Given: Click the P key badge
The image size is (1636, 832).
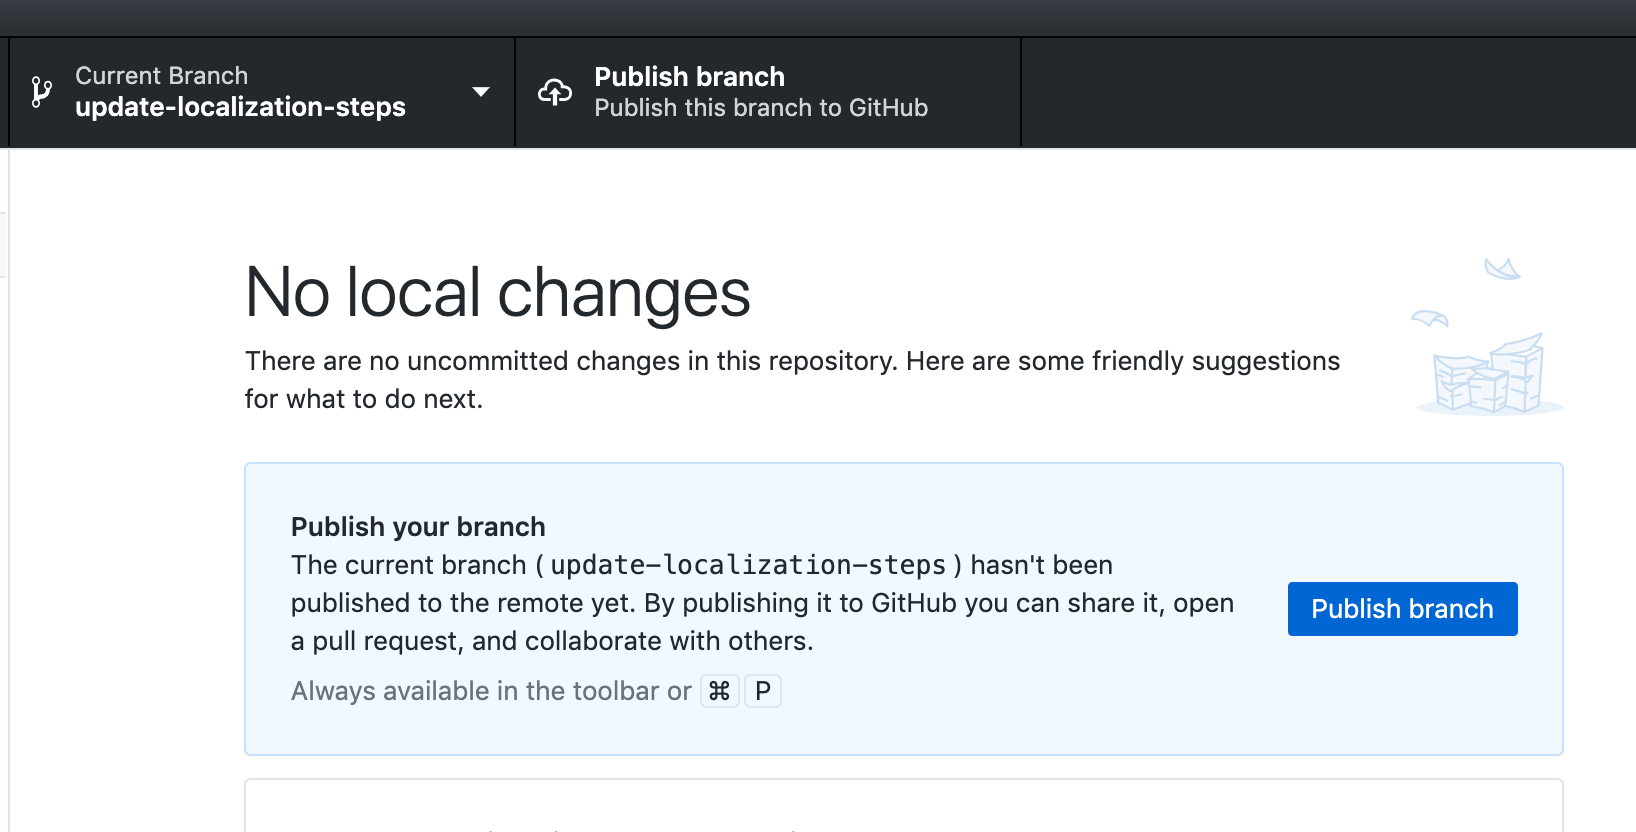Looking at the screenshot, I should pyautogui.click(x=762, y=691).
